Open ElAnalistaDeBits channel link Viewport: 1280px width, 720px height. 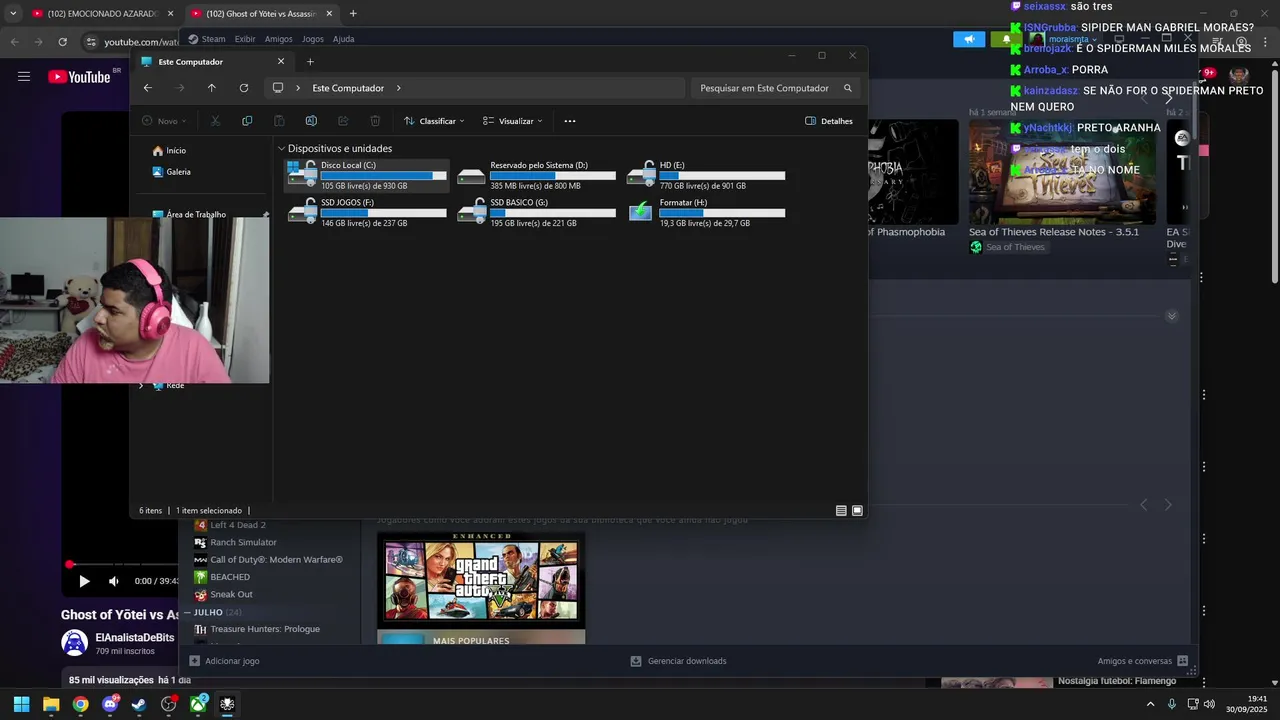pyautogui.click(x=134, y=637)
